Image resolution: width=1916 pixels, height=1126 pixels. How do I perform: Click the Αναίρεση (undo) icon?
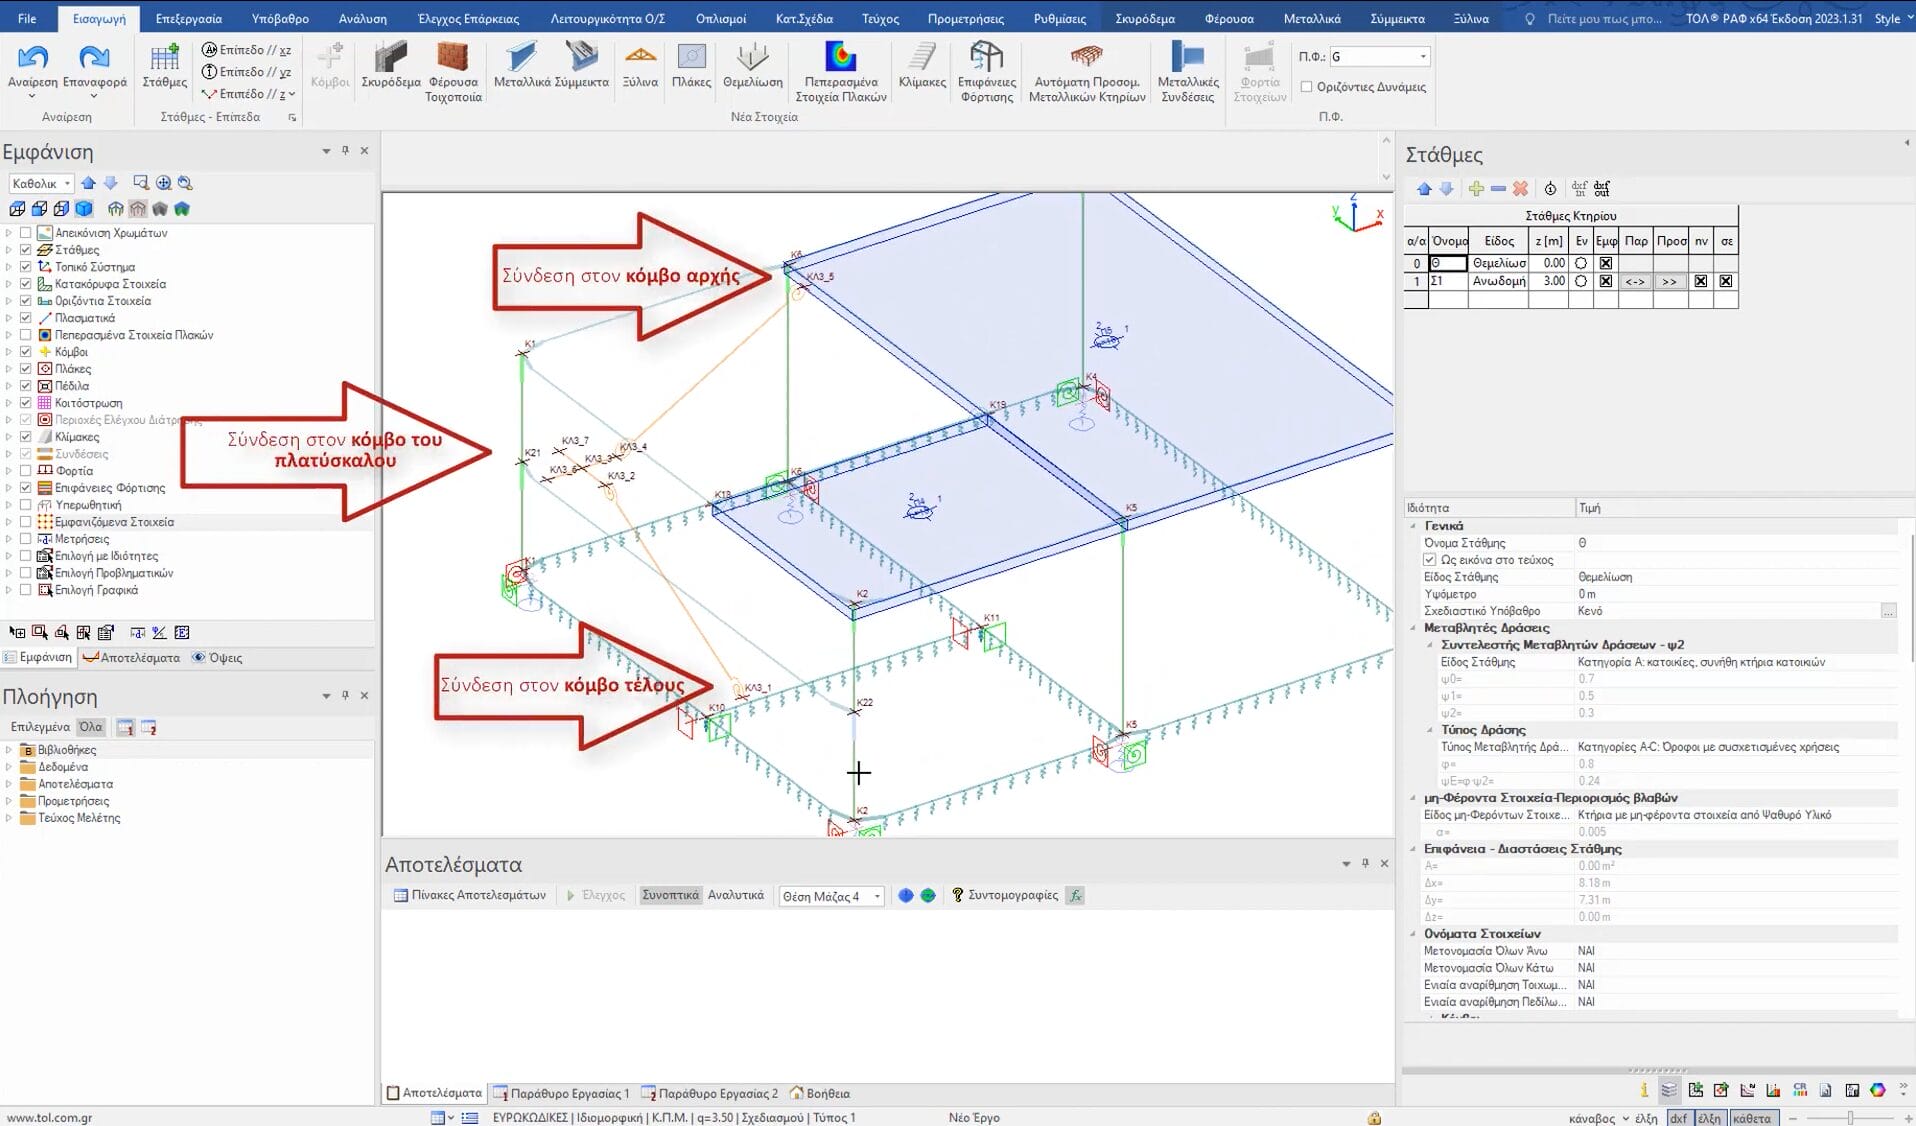click(32, 59)
